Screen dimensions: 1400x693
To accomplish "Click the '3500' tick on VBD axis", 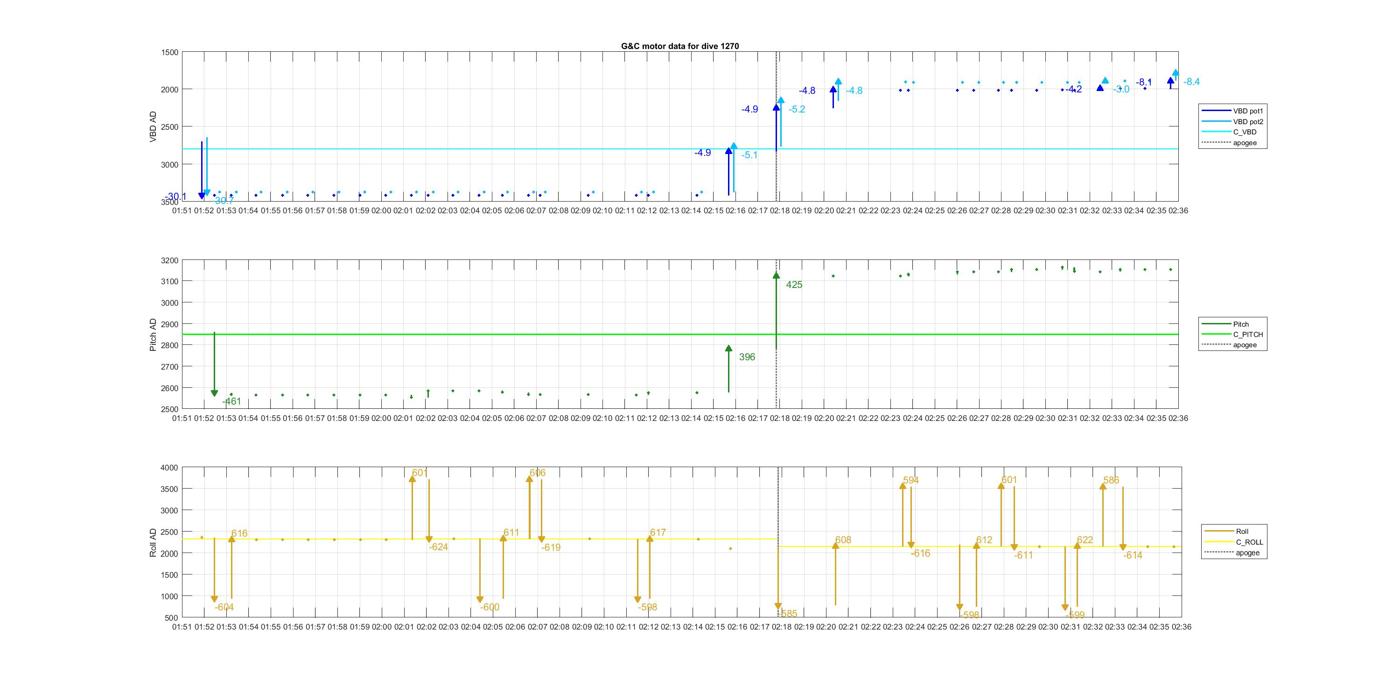I will tap(169, 202).
